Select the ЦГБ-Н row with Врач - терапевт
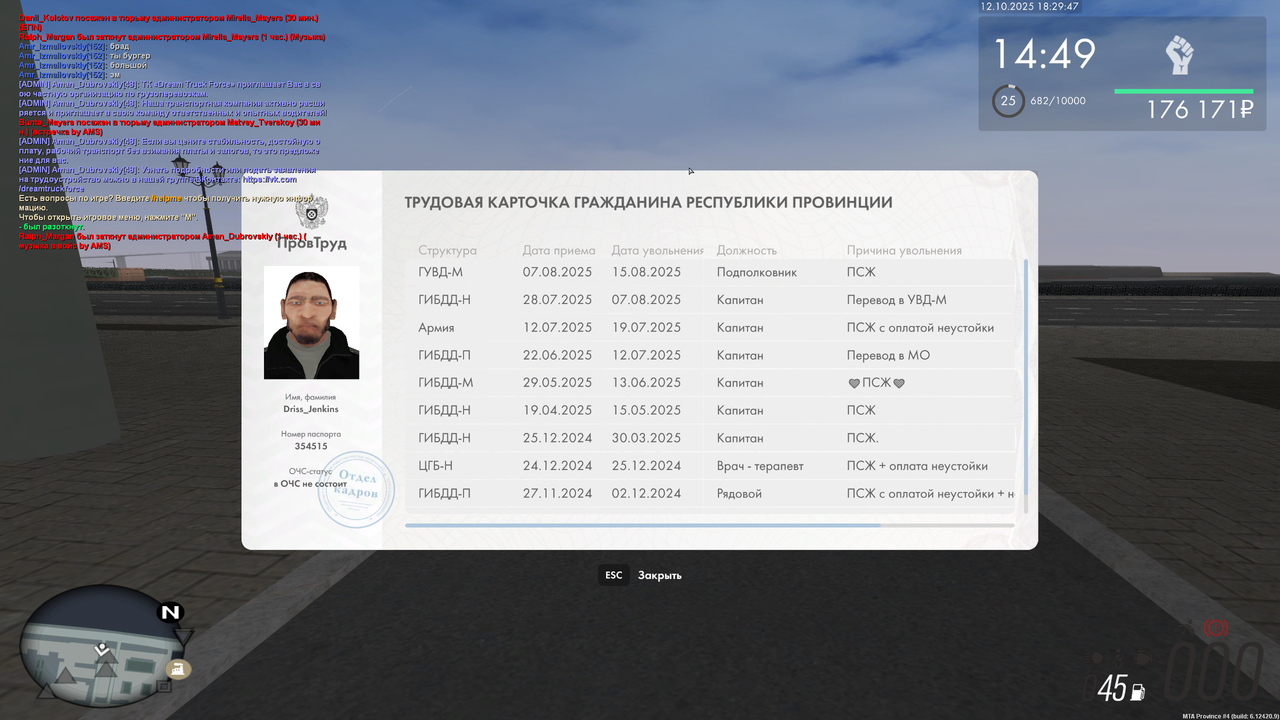The height and width of the screenshot is (720, 1280). [x=700, y=465]
